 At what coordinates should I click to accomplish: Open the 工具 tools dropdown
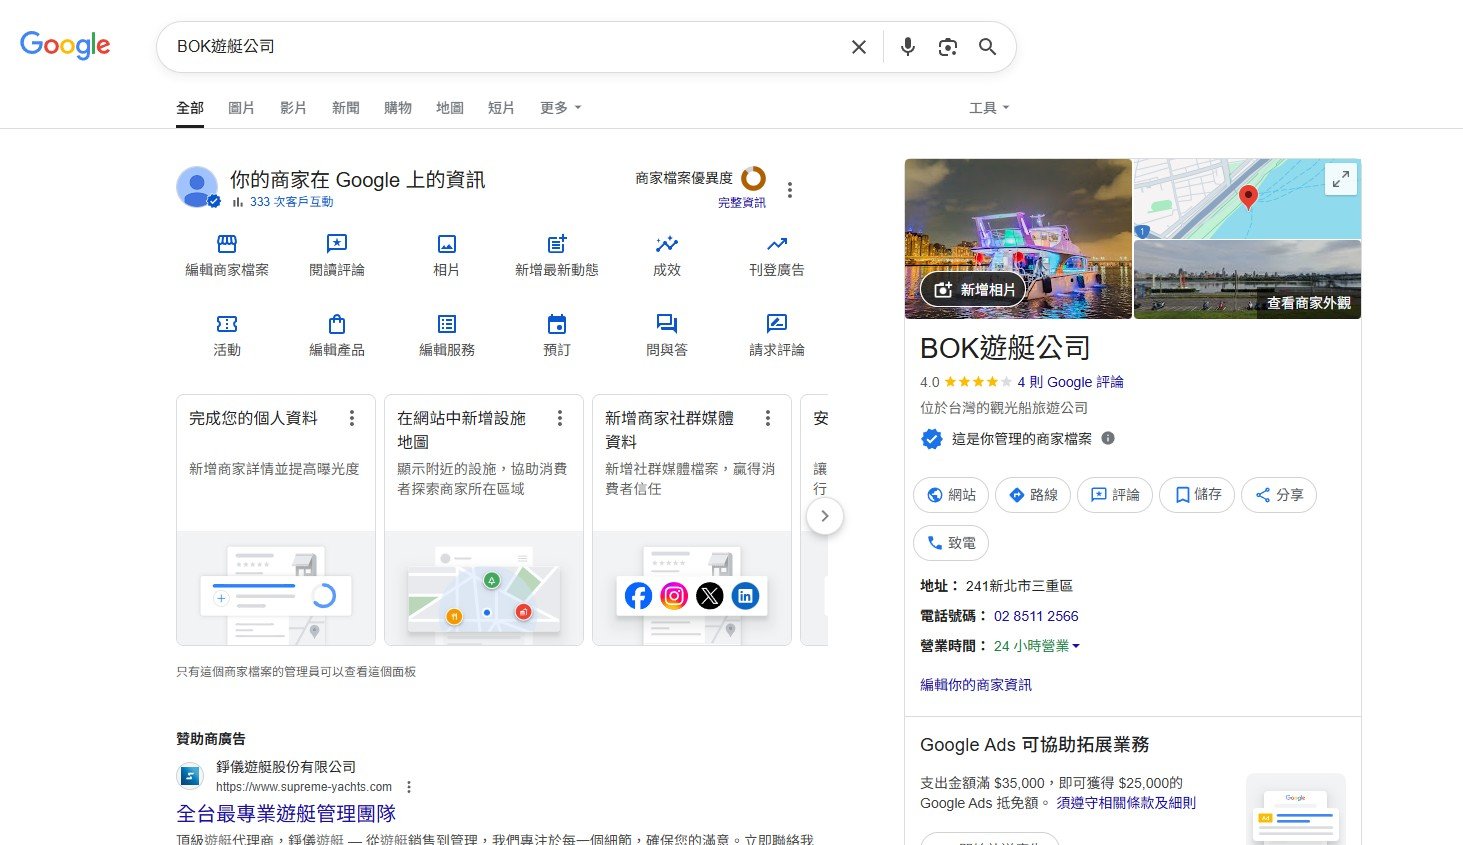click(x=989, y=108)
